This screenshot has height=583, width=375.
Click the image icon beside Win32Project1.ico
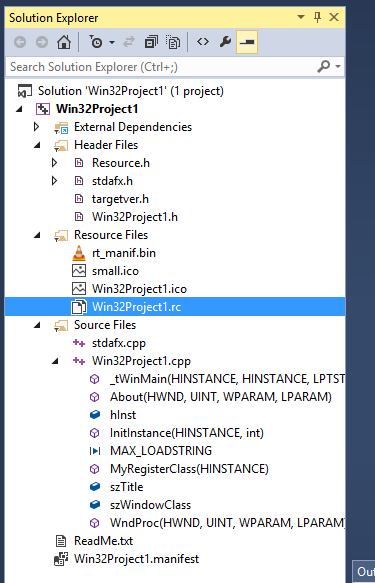tap(79, 289)
